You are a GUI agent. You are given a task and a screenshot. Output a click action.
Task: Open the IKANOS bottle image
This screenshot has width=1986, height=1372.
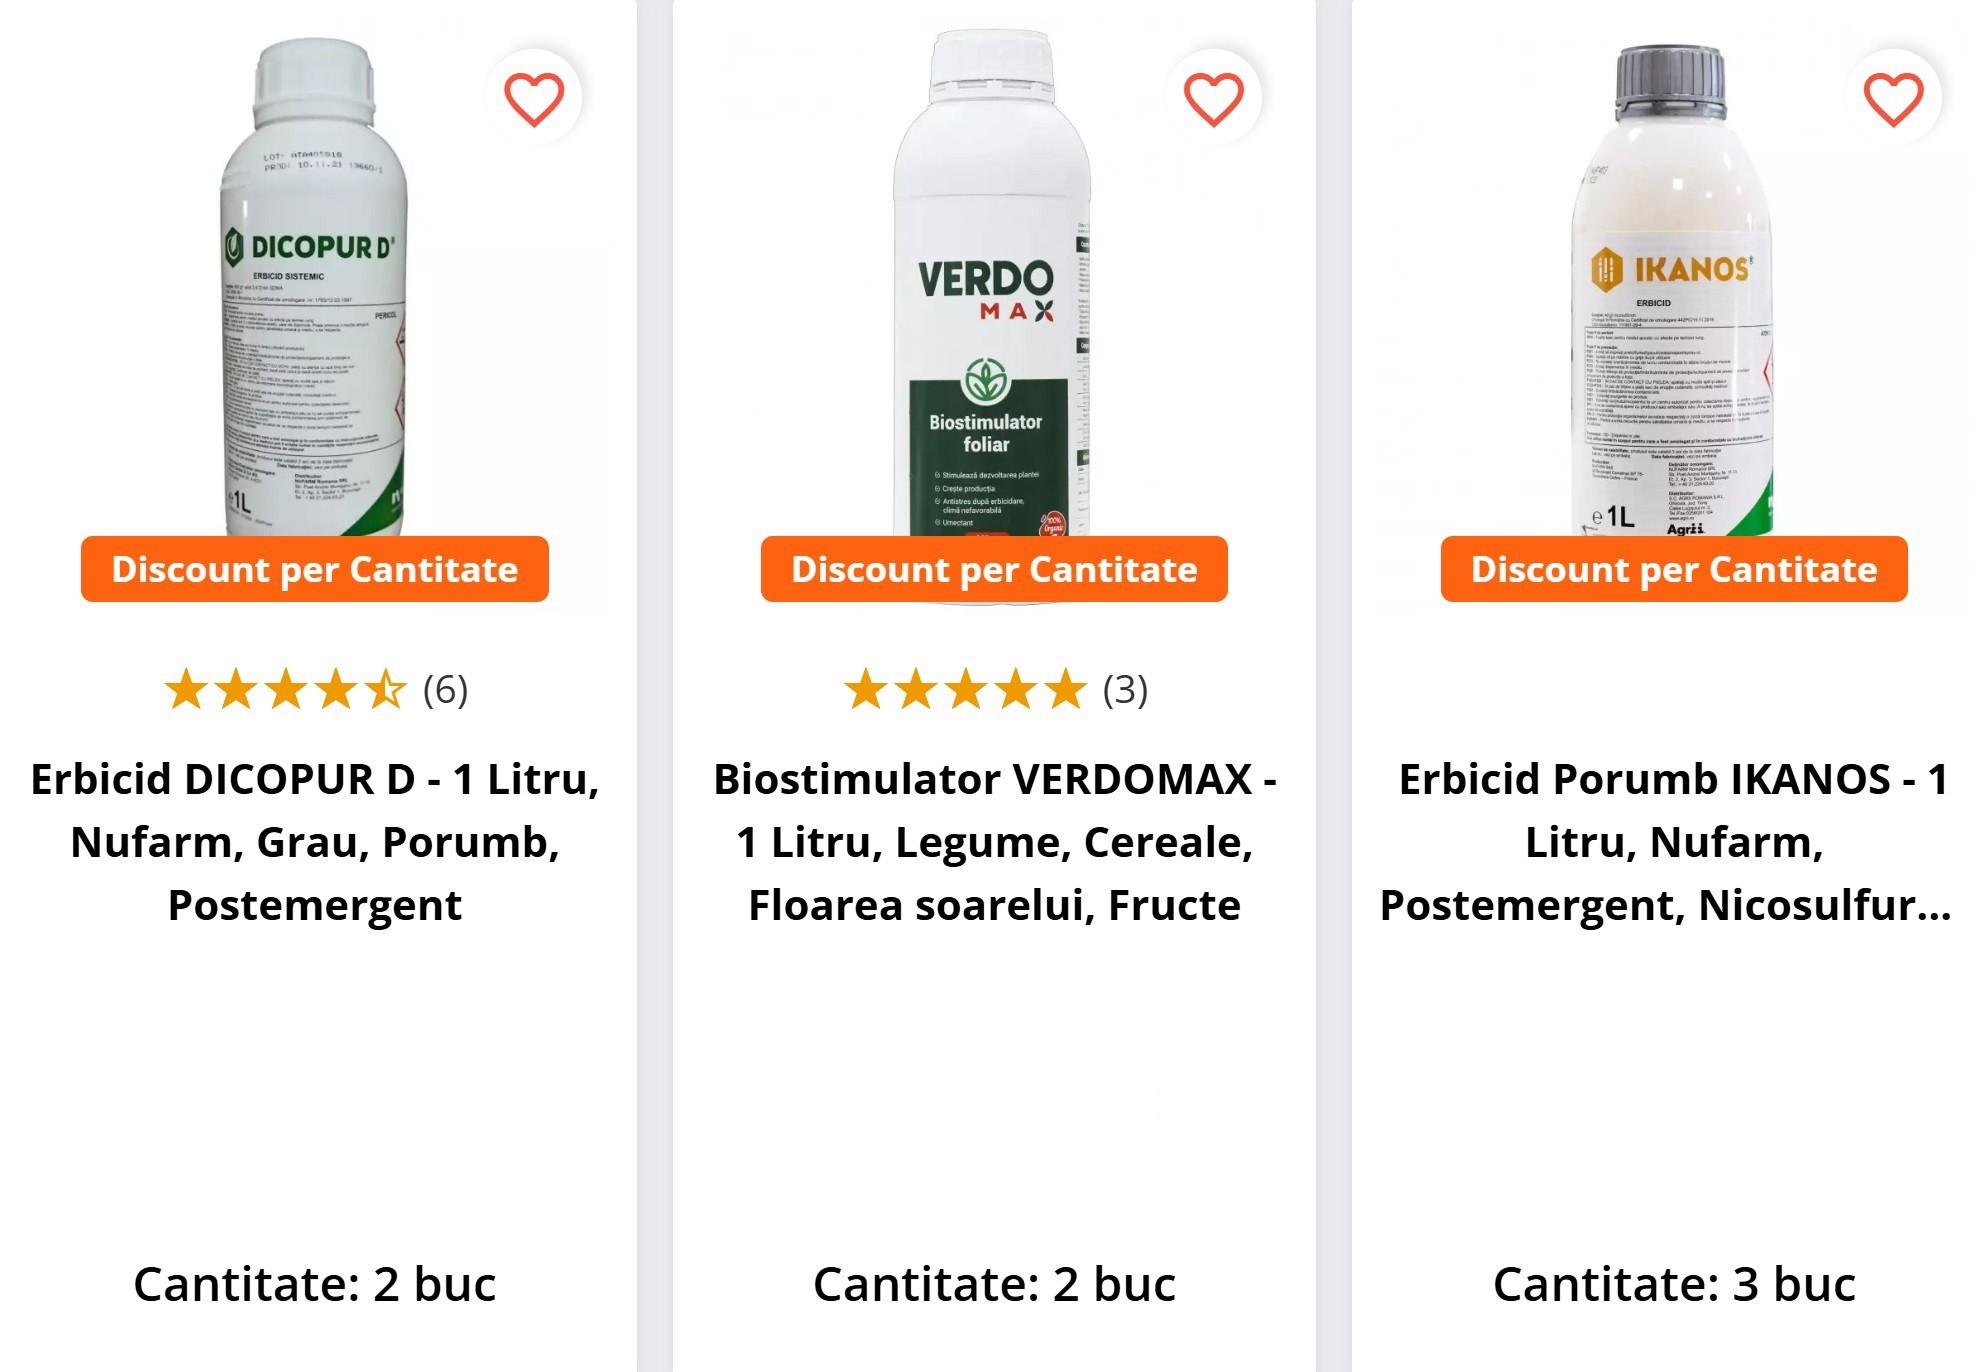tap(1673, 290)
